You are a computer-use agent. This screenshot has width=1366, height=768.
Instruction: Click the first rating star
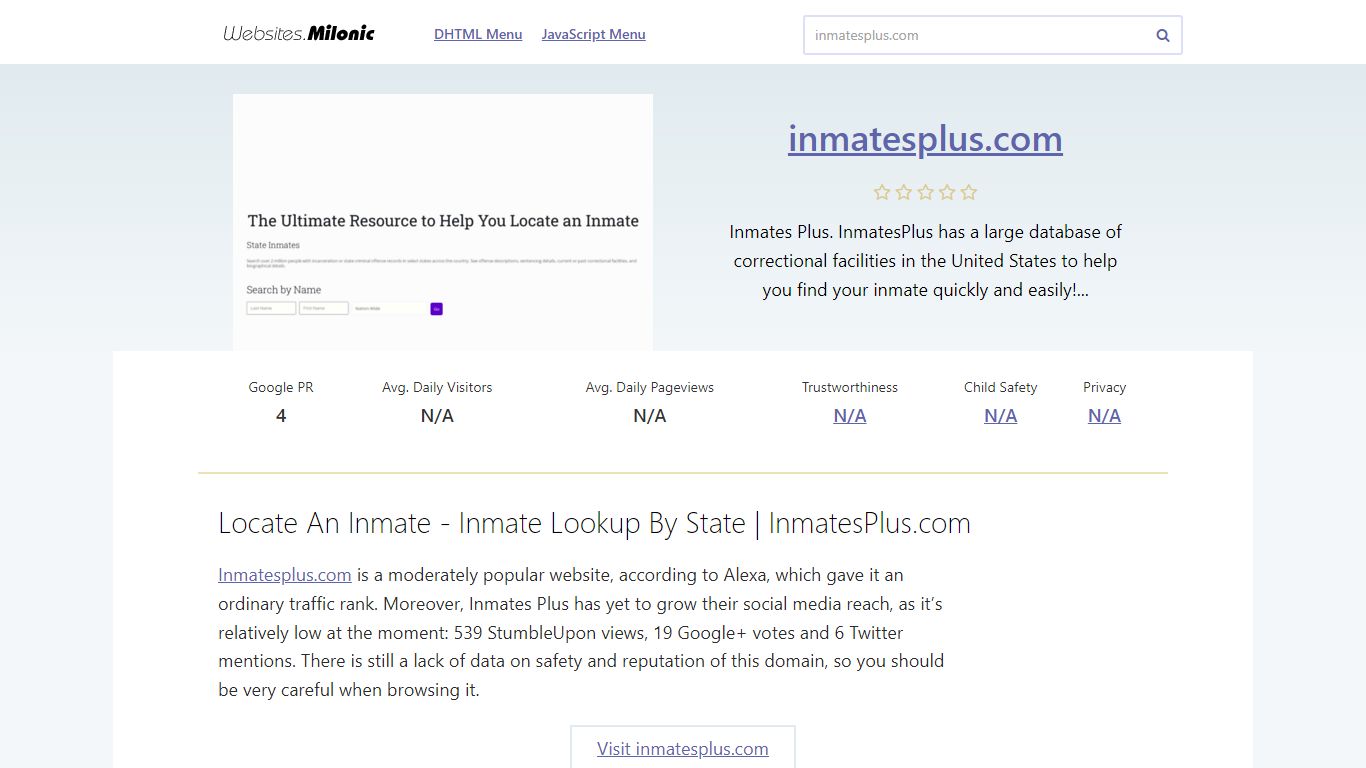[x=882, y=192]
